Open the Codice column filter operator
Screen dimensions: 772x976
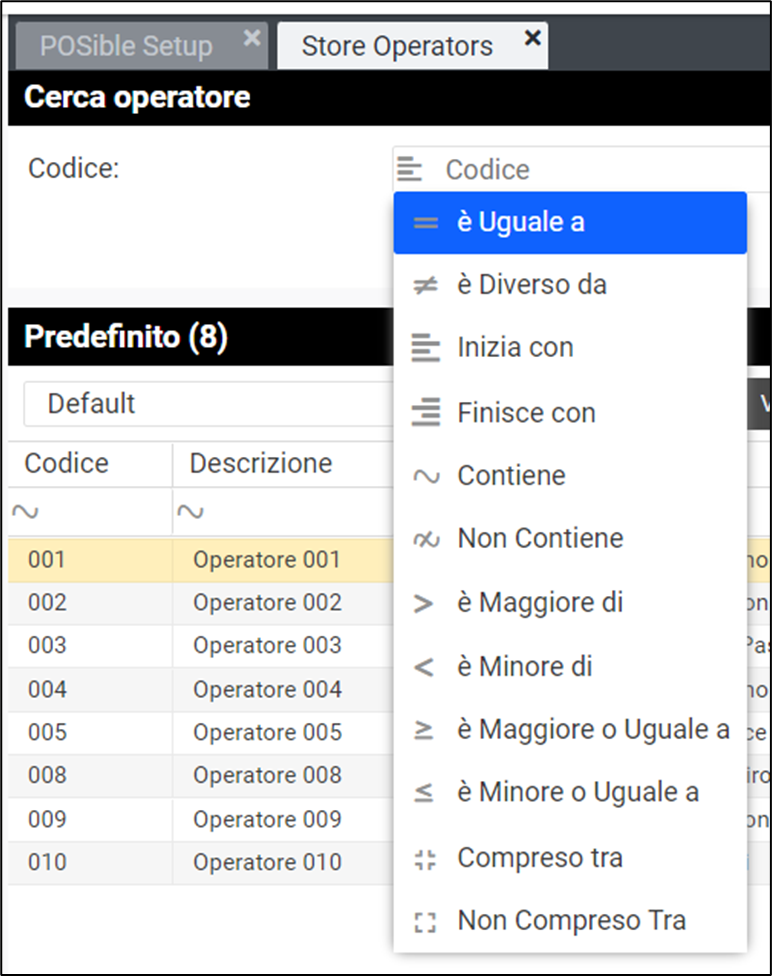[x=25, y=512]
